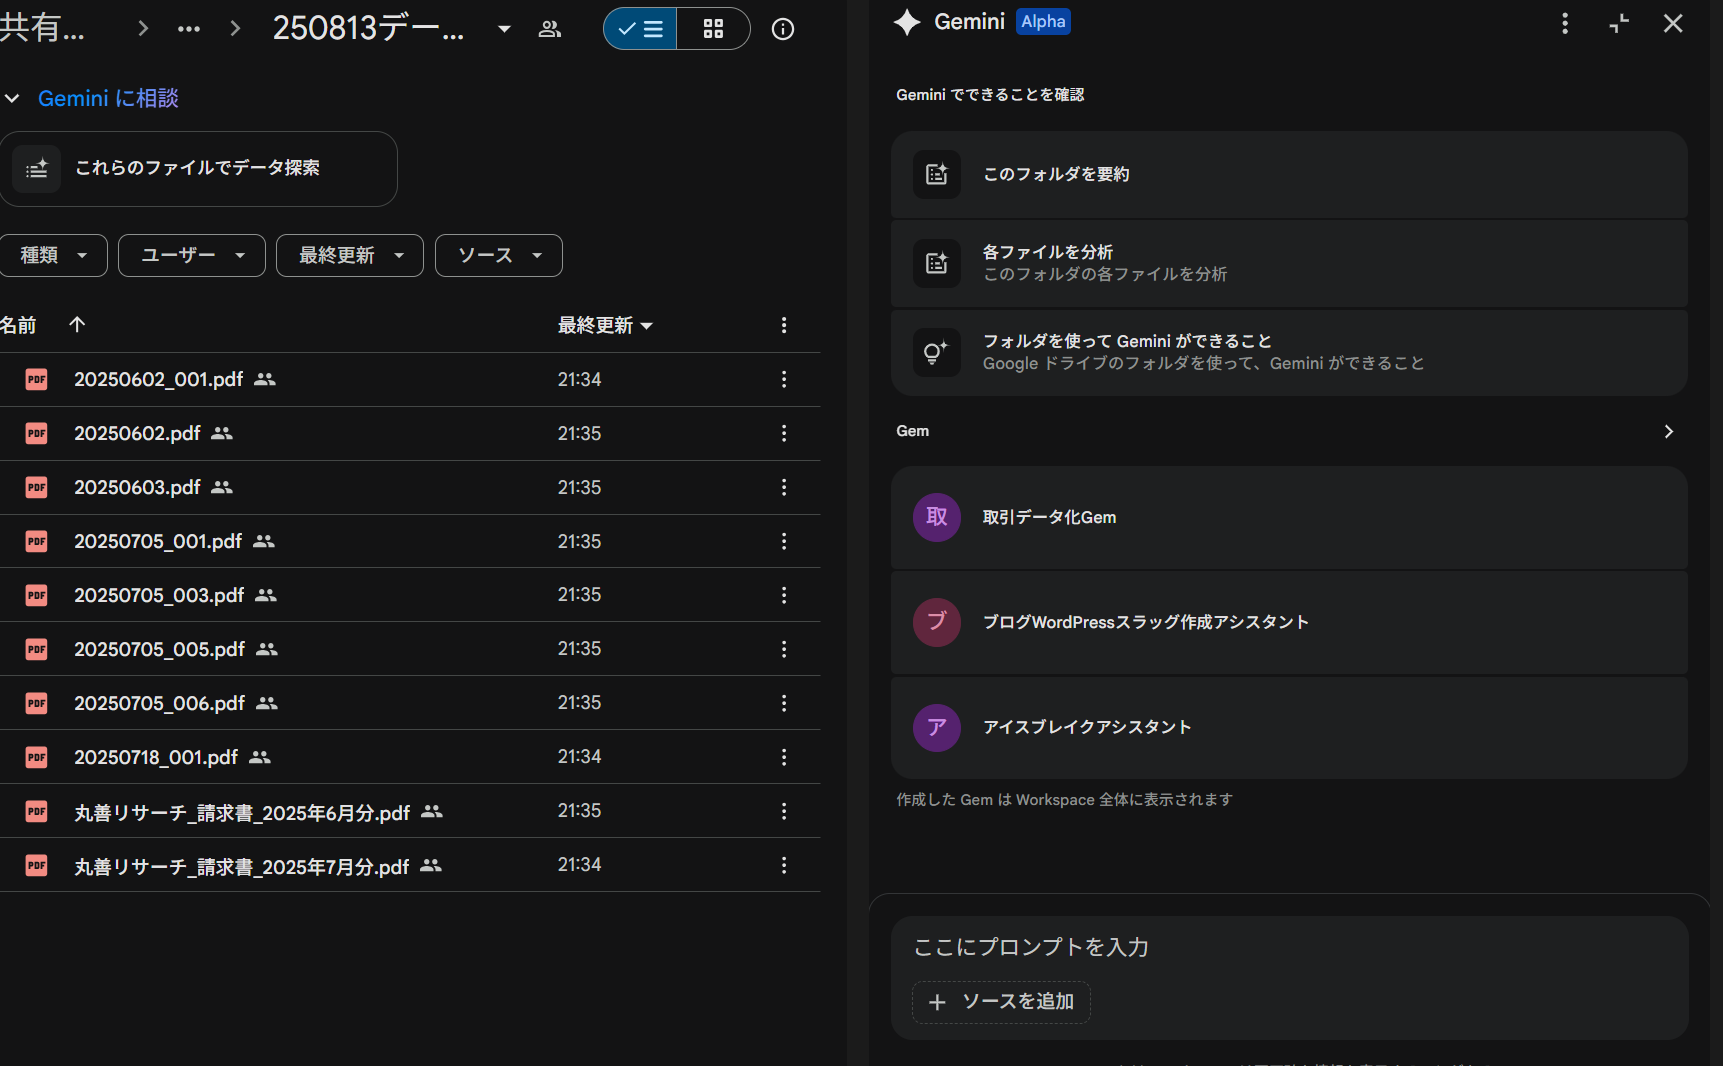
Task: Open more actions for 20250705_006.pdf
Action: (x=784, y=703)
